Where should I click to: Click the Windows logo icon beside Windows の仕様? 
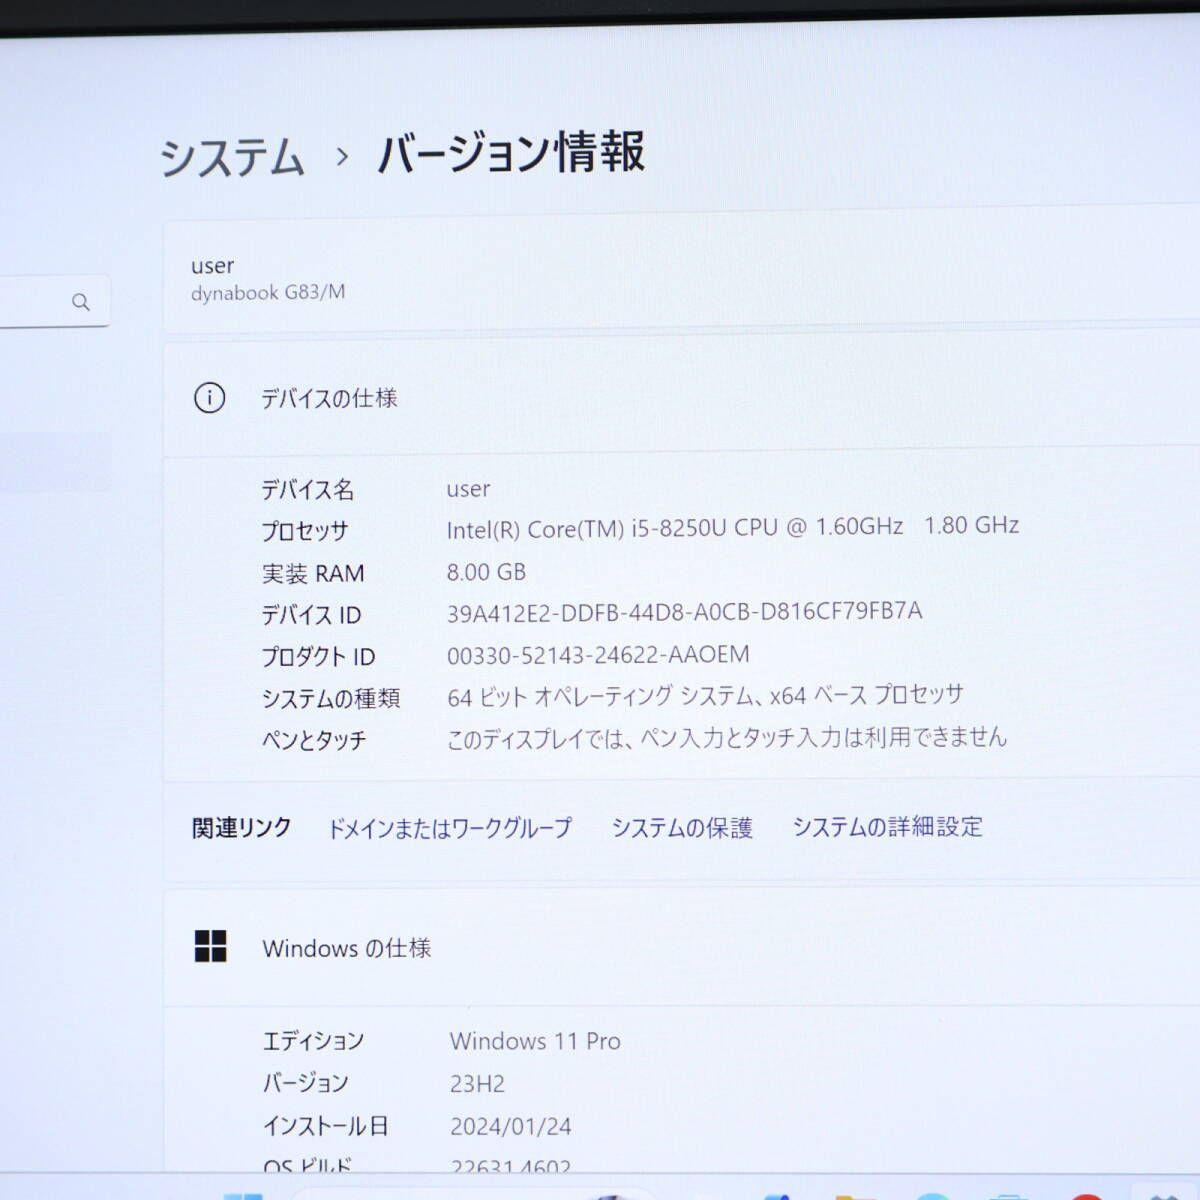(210, 946)
